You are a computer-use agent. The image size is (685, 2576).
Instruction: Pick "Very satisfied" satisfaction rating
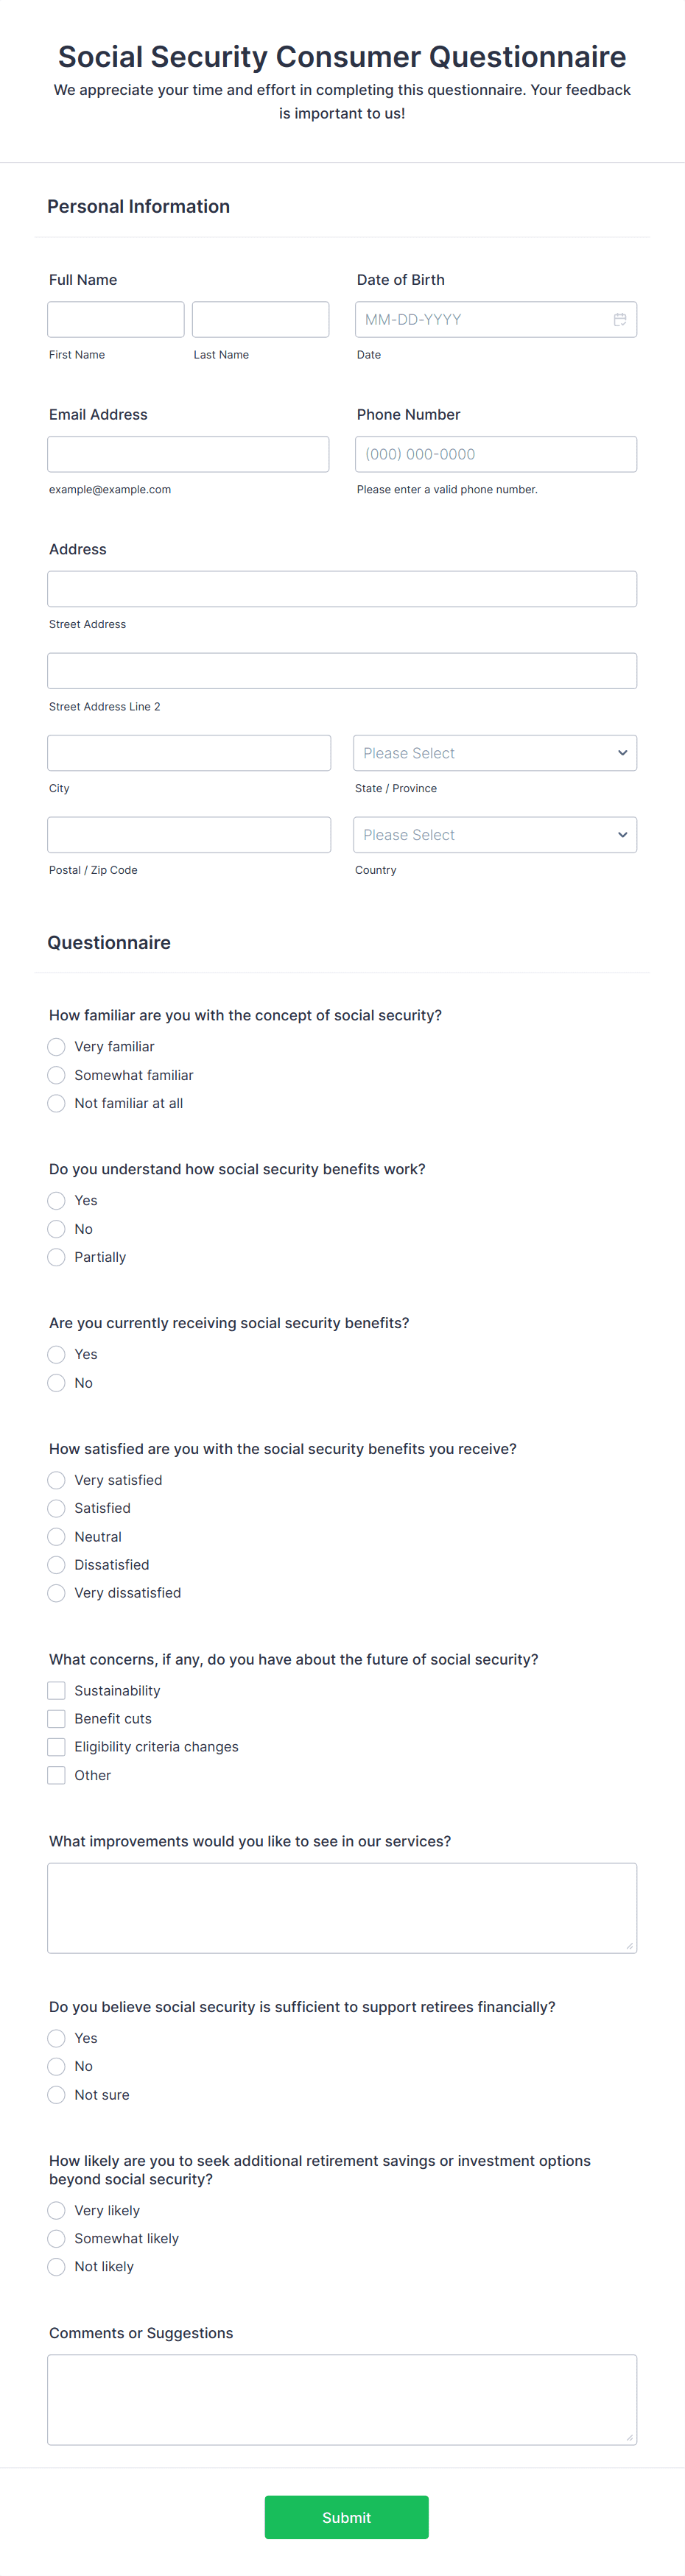pos(56,1480)
